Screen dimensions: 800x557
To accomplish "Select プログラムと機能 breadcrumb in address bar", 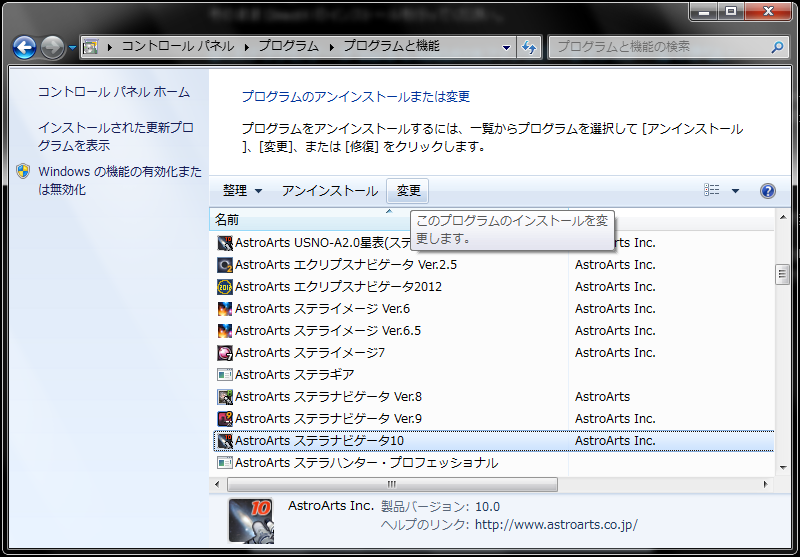I will [391, 46].
